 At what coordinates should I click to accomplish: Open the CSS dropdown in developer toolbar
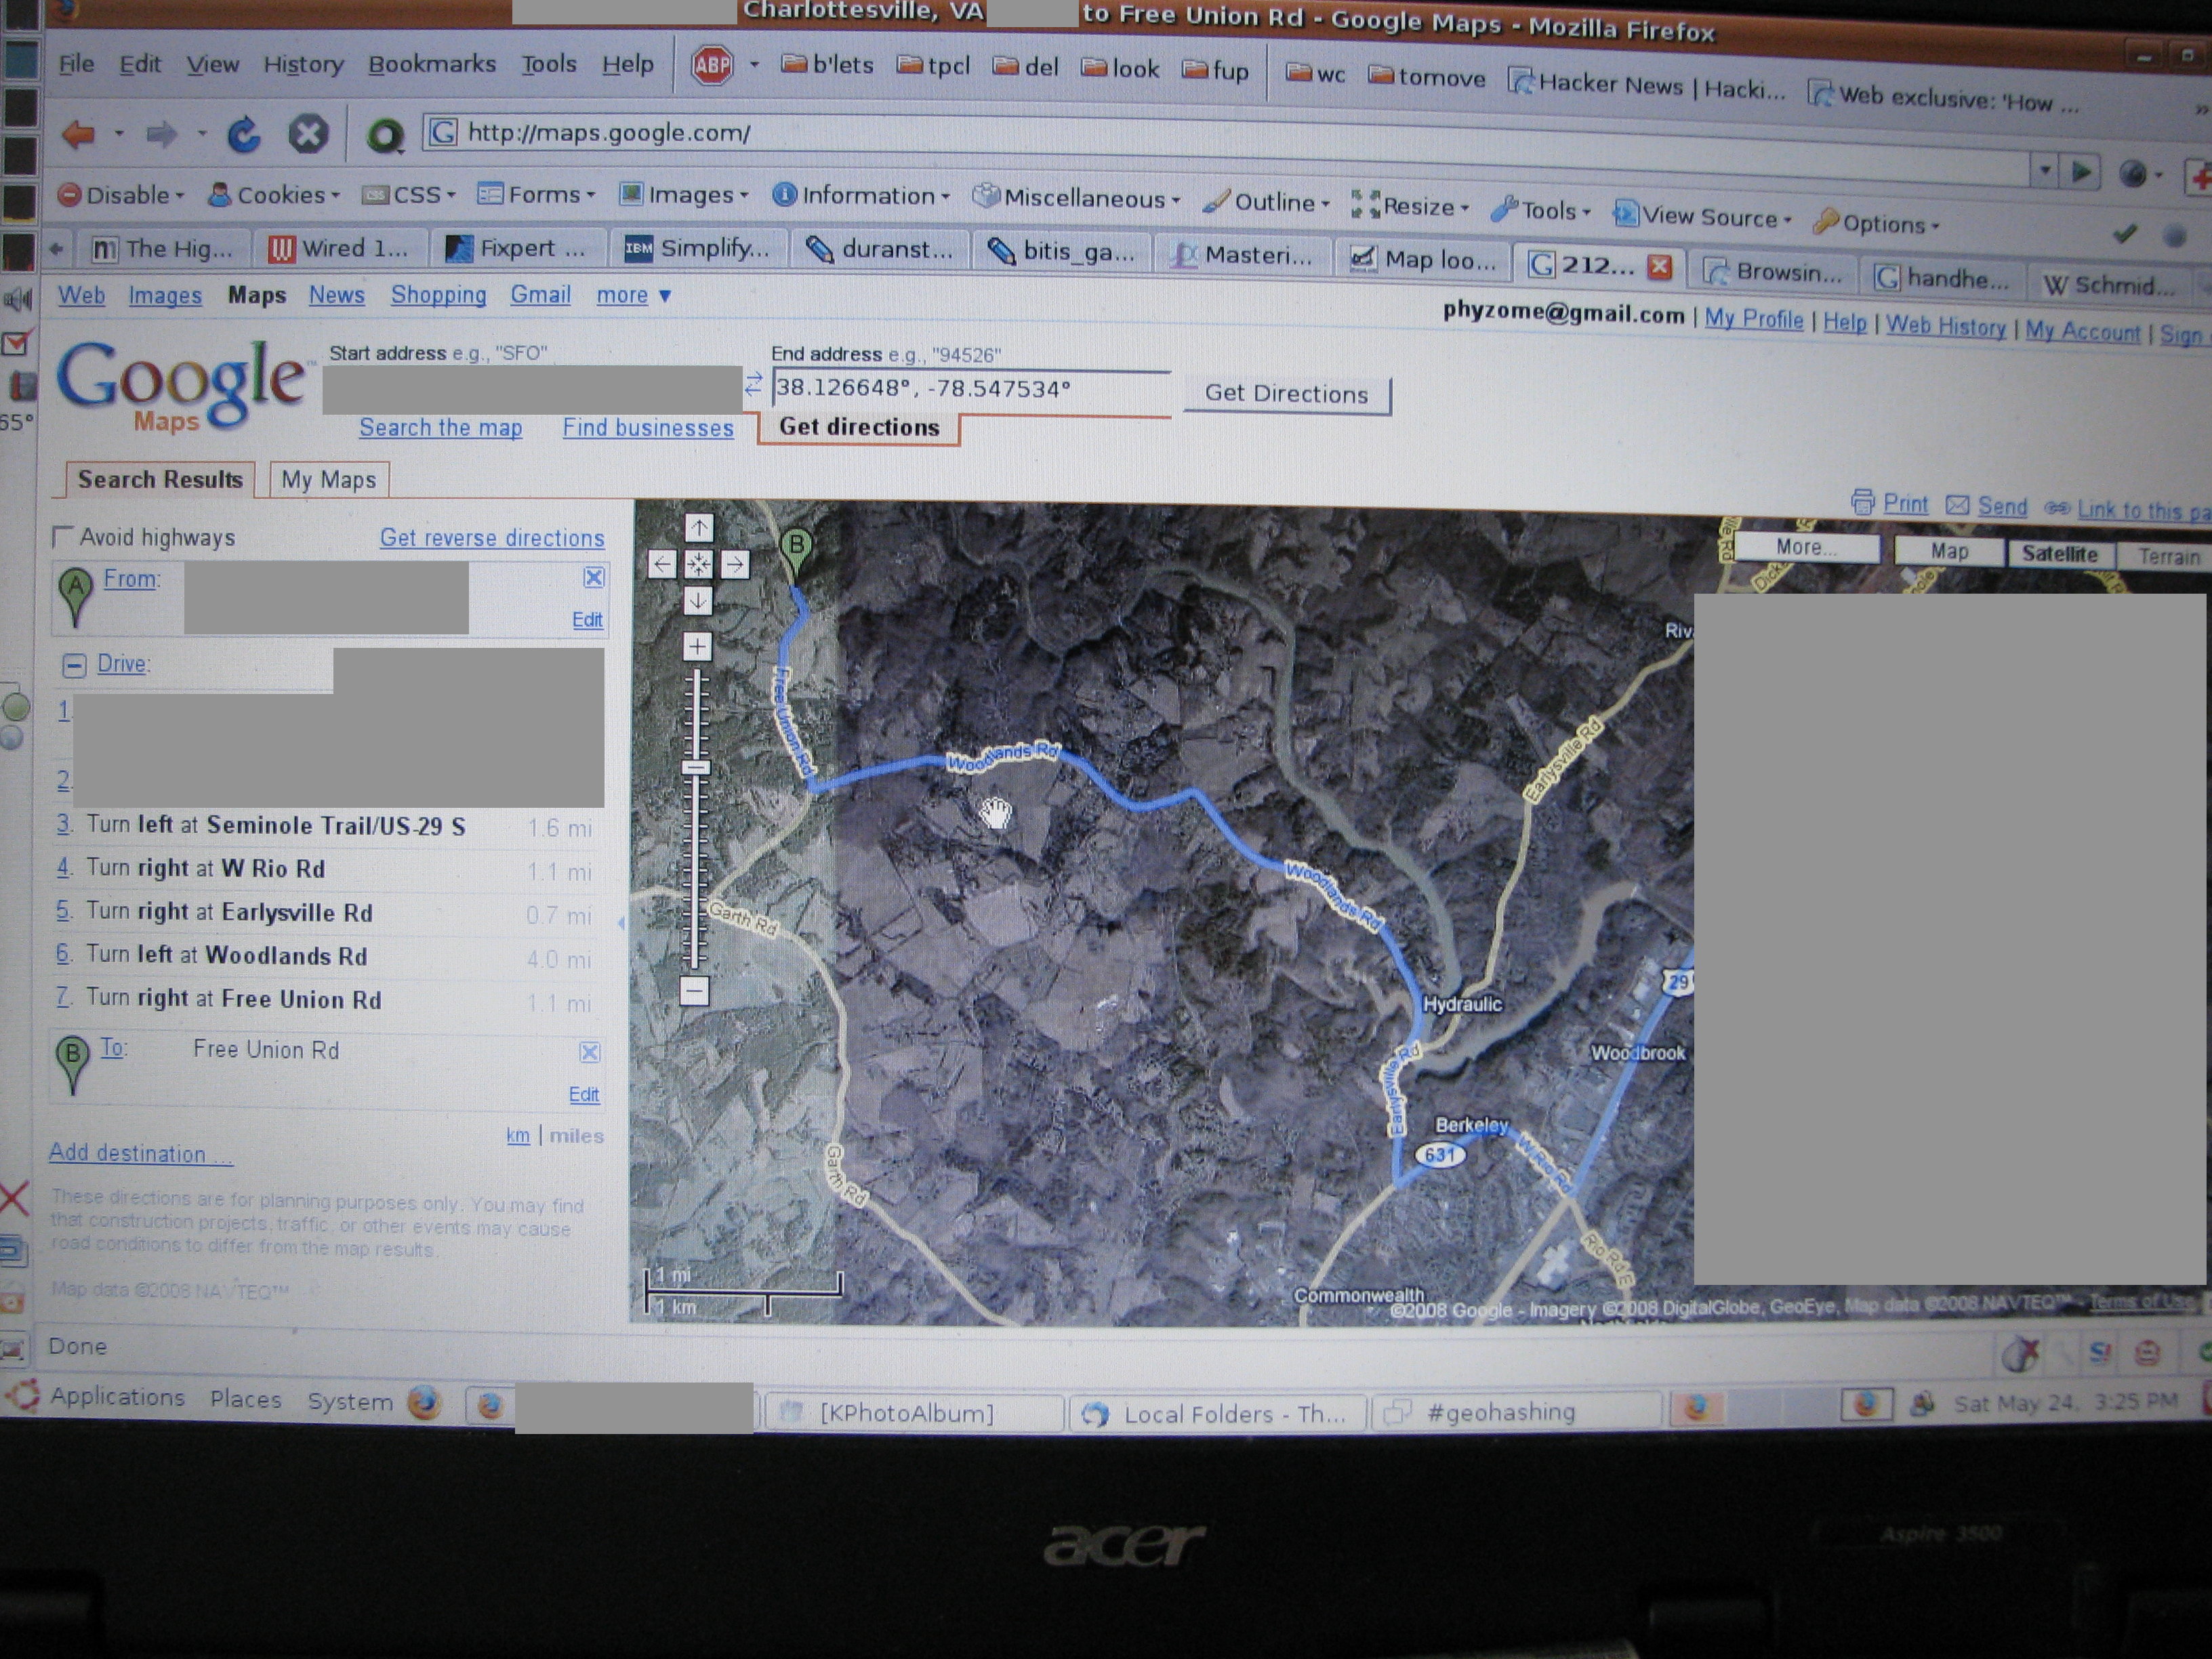[409, 195]
